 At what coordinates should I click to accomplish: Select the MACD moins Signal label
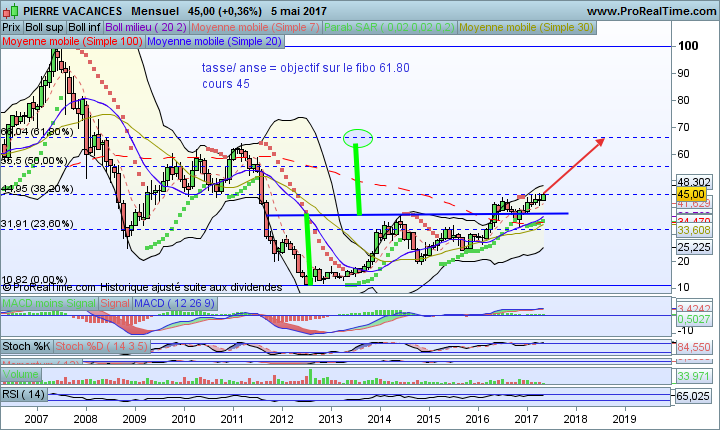[49, 303]
